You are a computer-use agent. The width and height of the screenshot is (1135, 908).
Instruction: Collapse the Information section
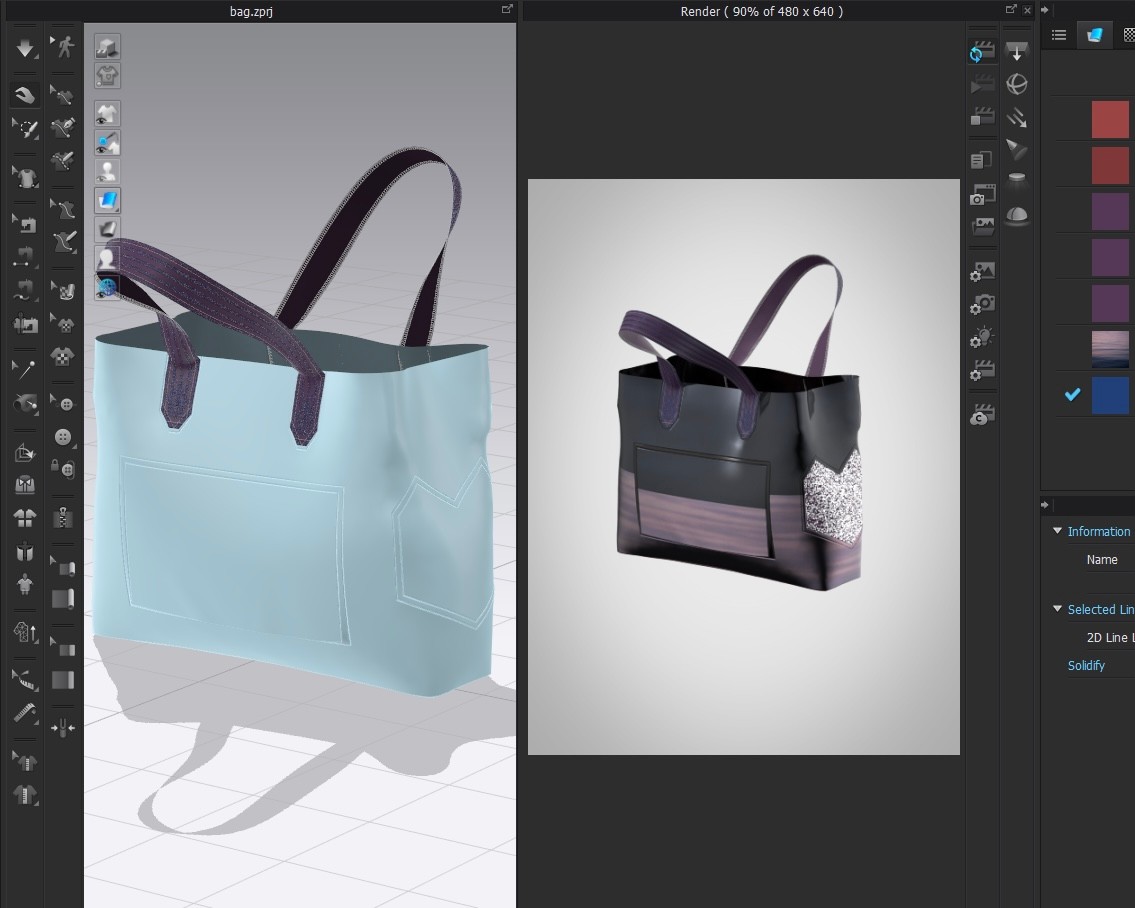(1057, 531)
